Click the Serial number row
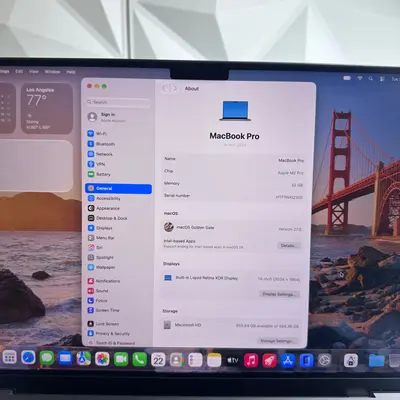Screen dimensions: 400x400 point(233,196)
